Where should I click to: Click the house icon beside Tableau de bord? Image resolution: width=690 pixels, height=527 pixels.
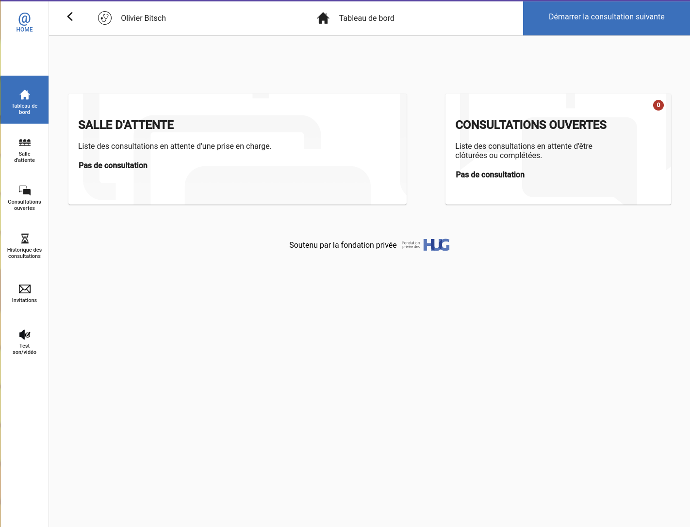click(323, 18)
